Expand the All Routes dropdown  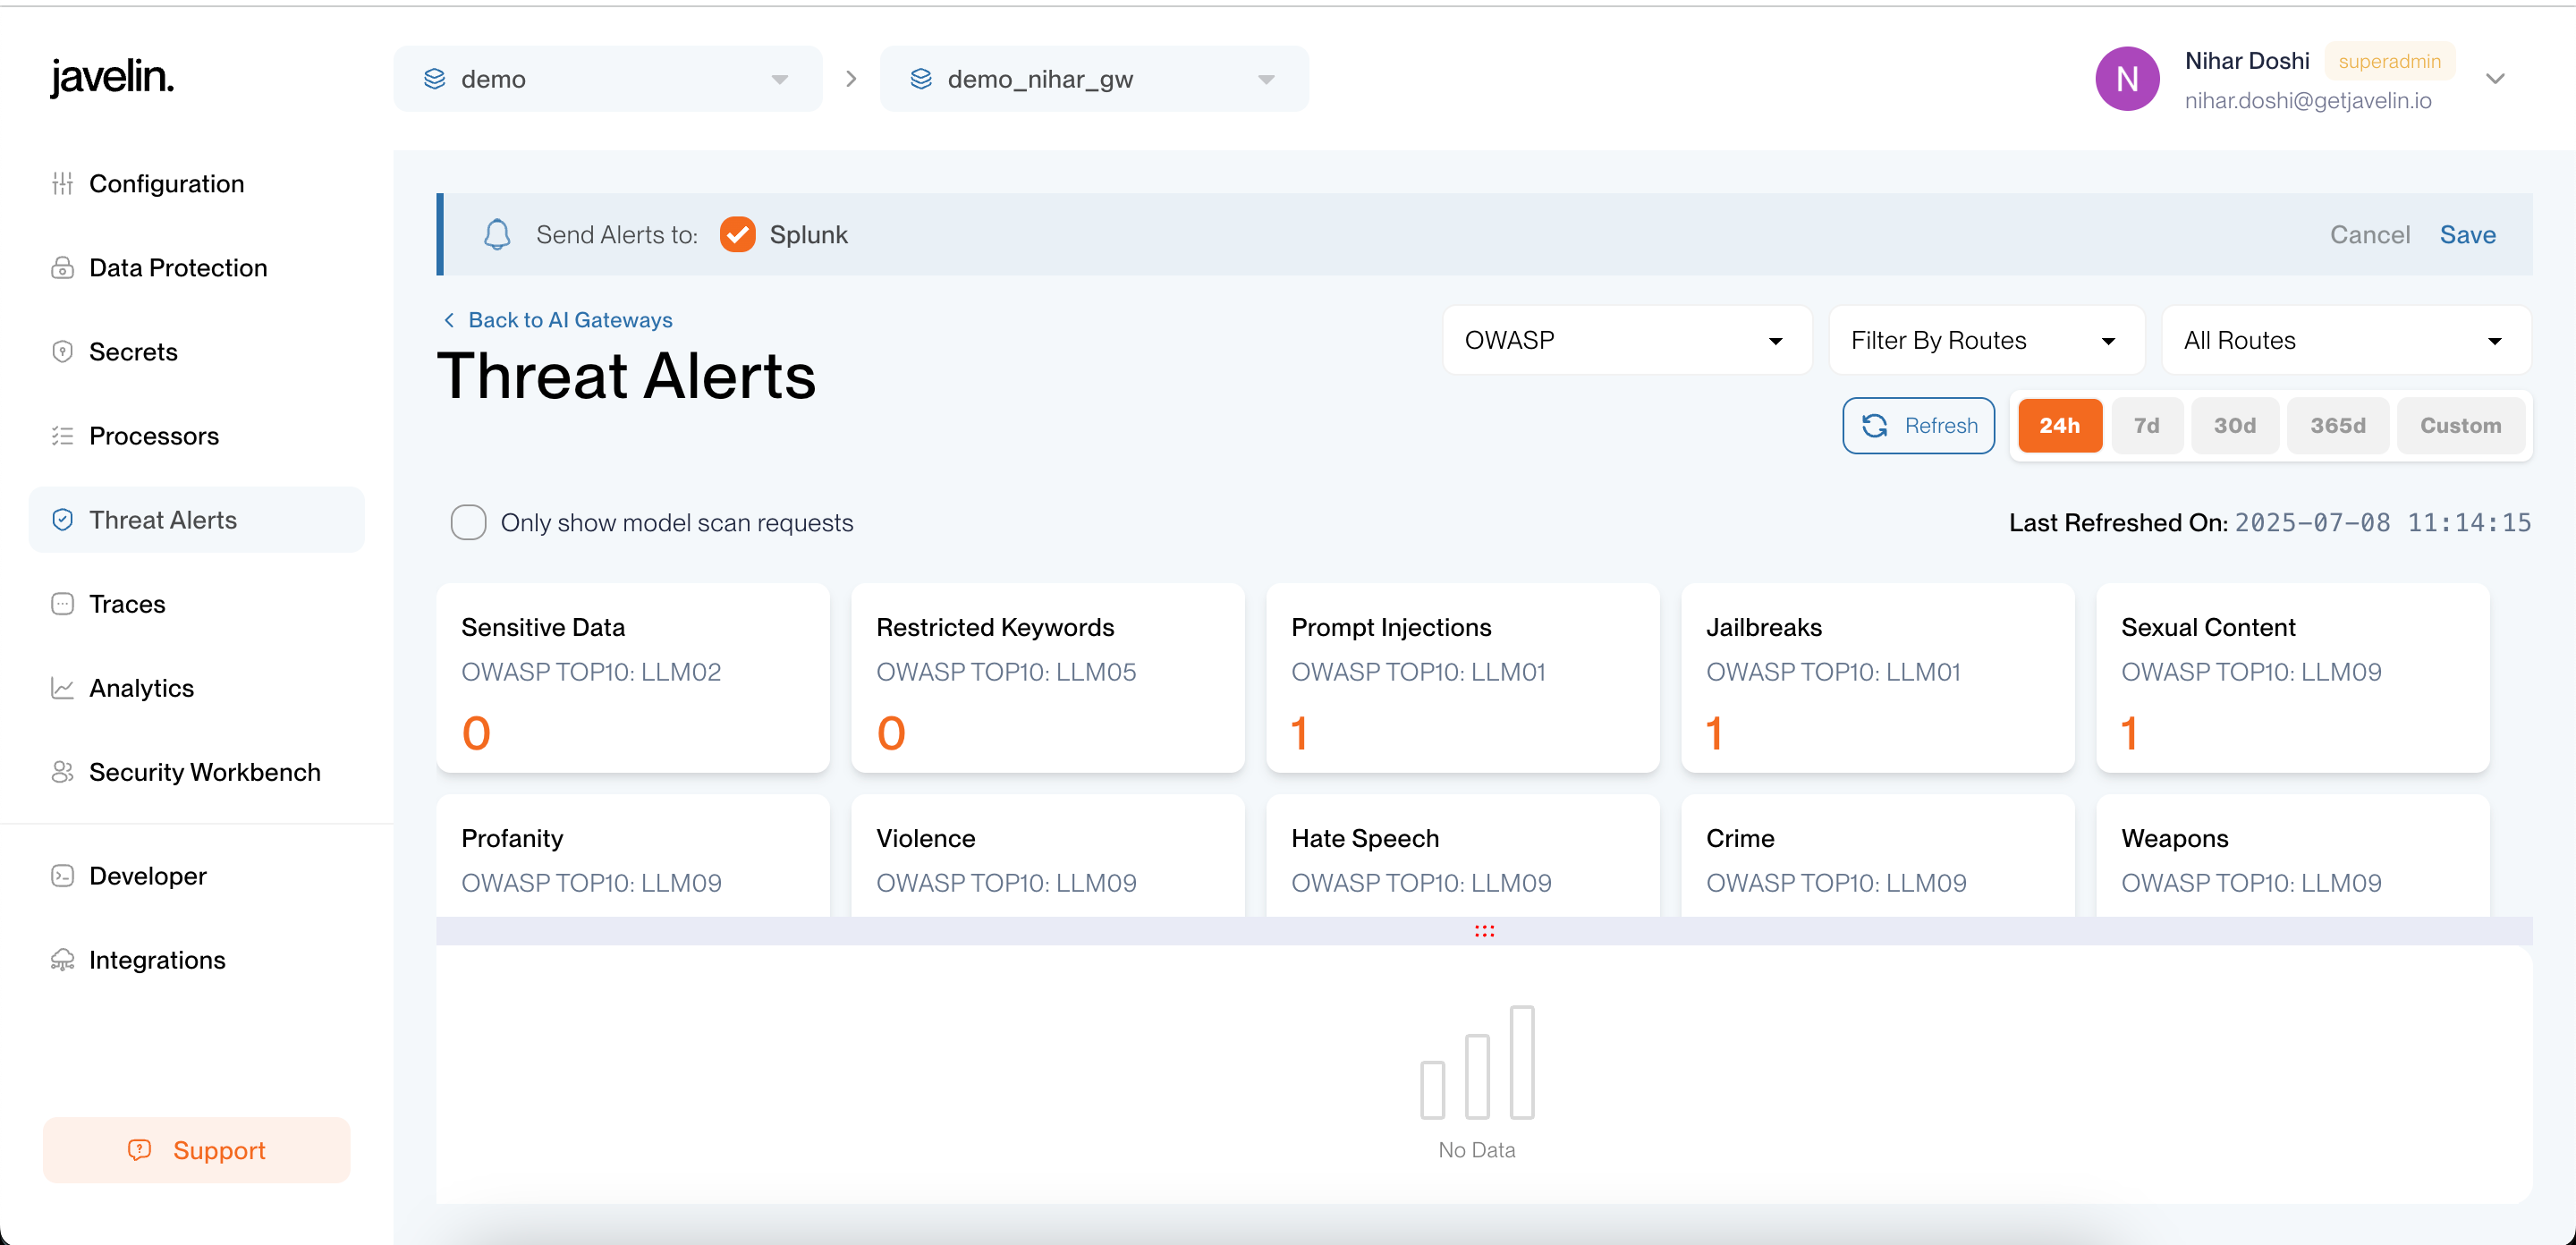point(2345,341)
